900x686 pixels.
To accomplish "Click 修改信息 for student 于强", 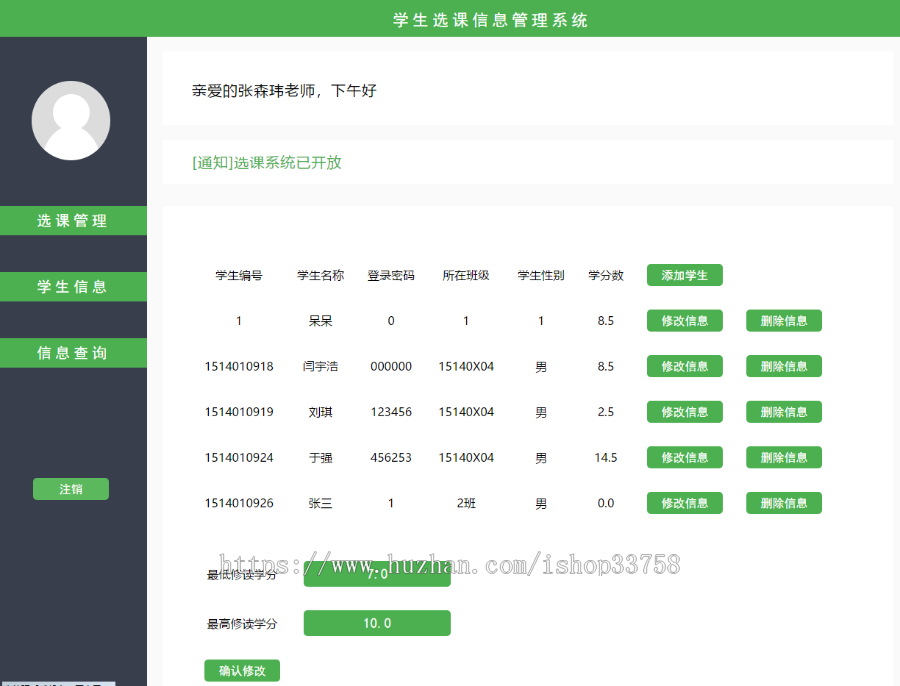I will (684, 457).
